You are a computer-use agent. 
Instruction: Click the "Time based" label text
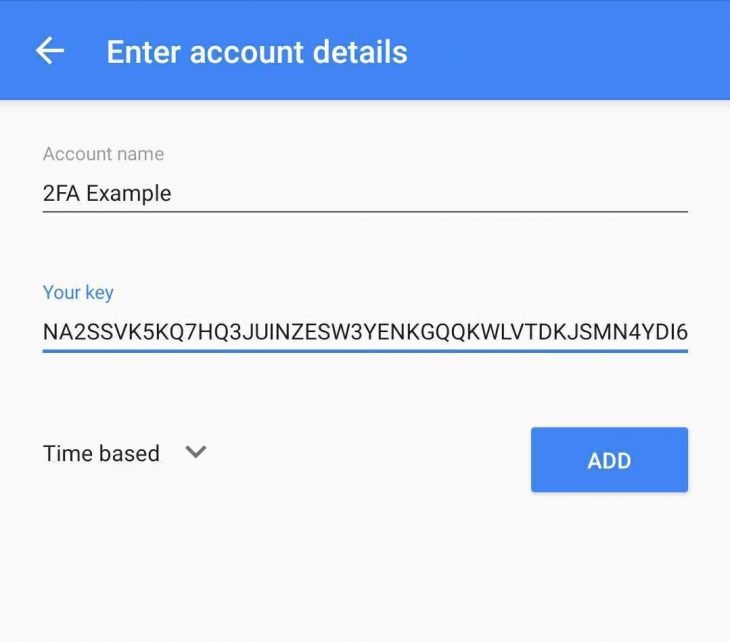(101, 453)
